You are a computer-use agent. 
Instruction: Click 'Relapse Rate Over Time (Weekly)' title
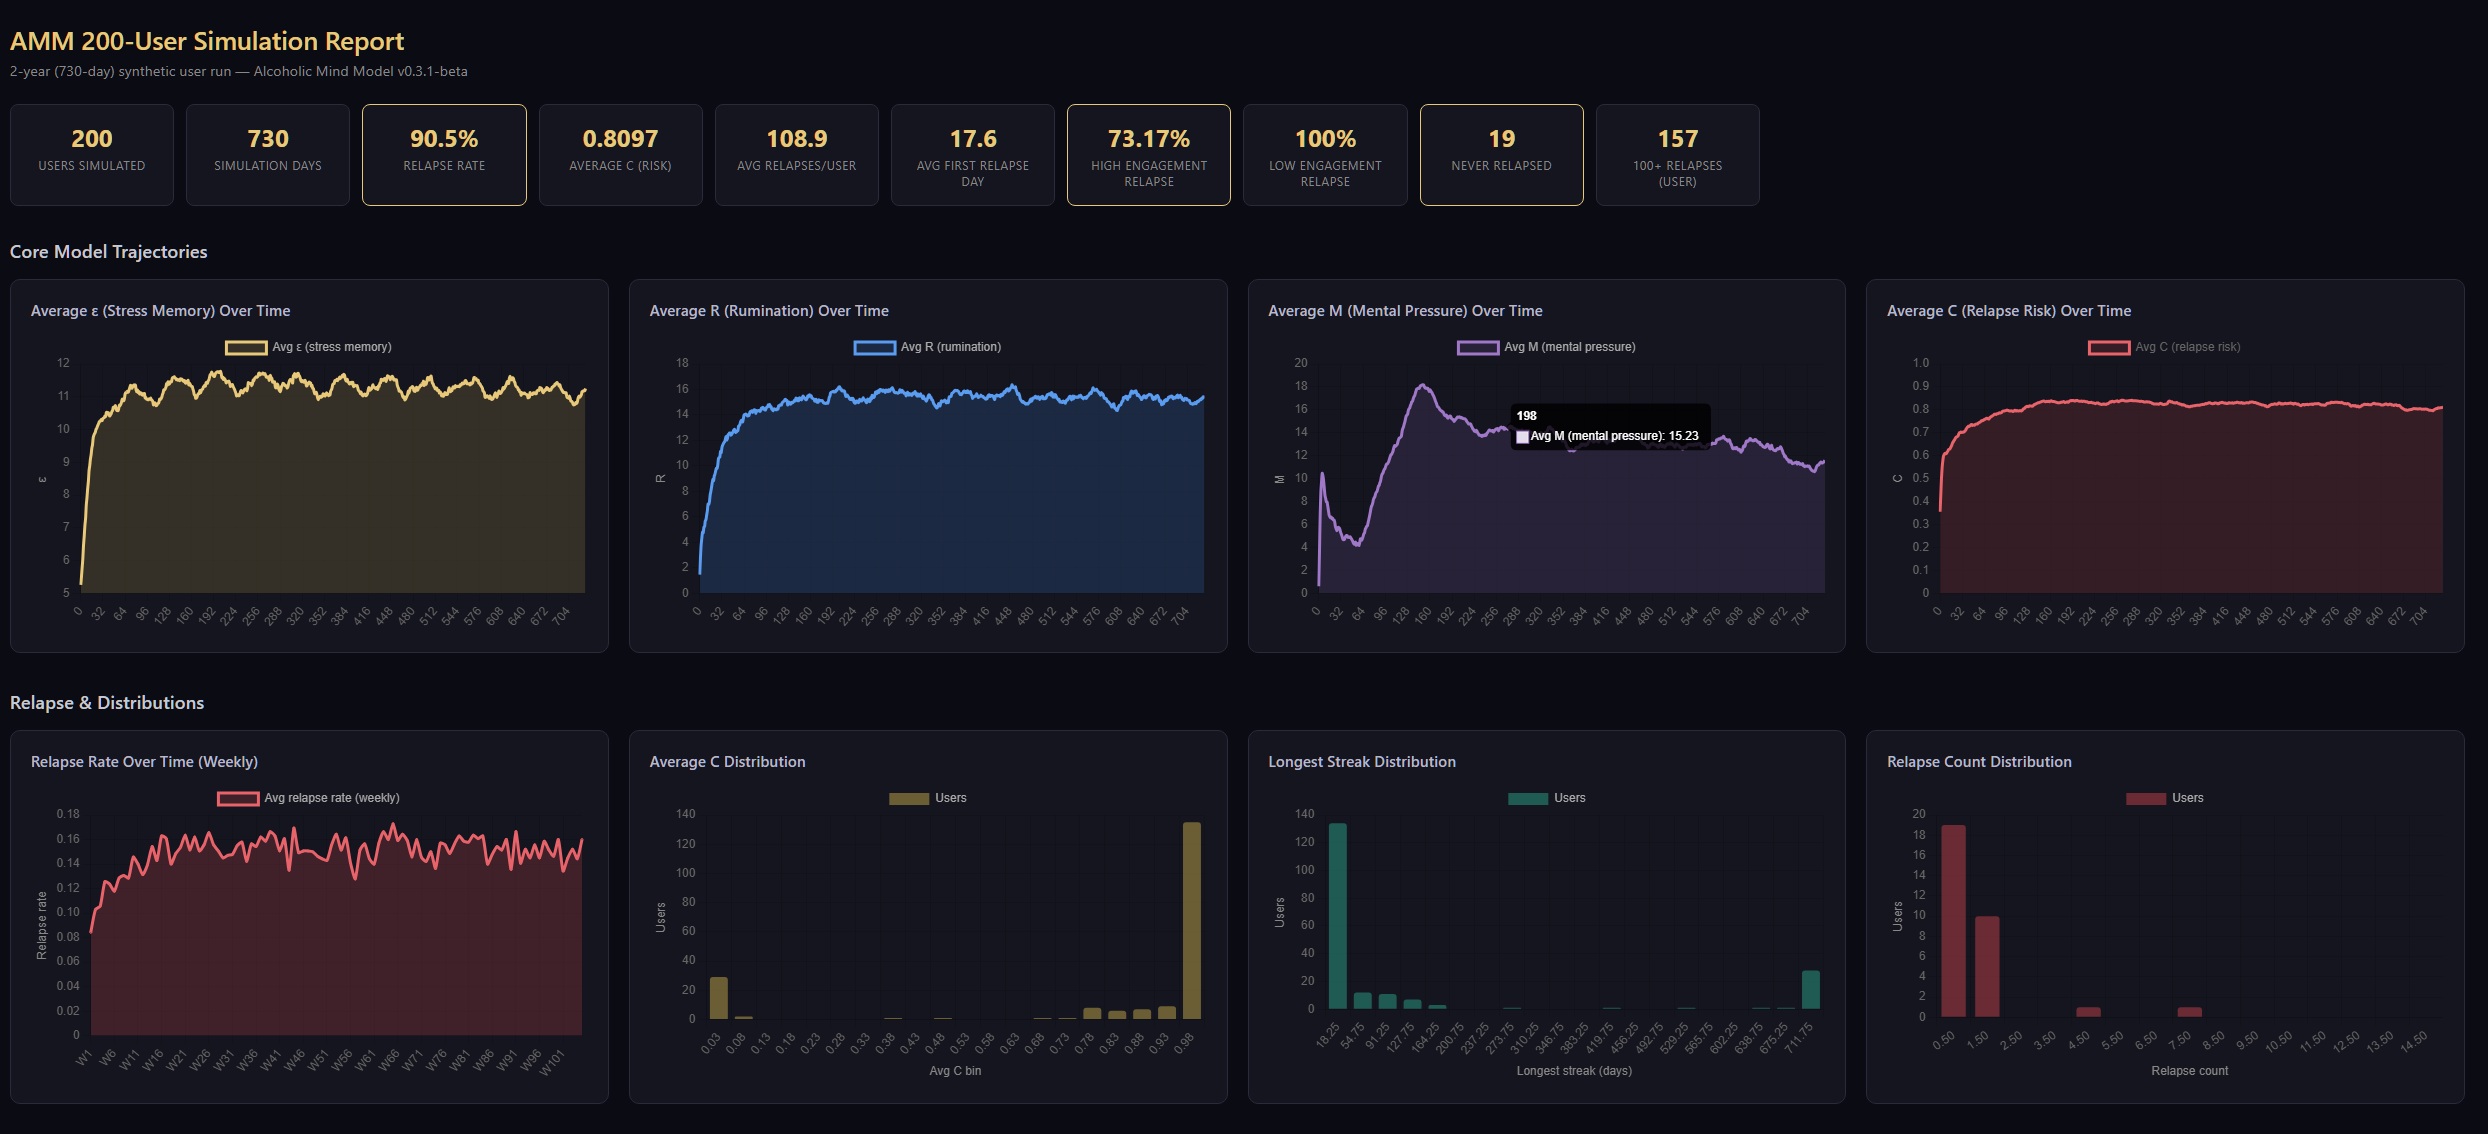click(144, 762)
